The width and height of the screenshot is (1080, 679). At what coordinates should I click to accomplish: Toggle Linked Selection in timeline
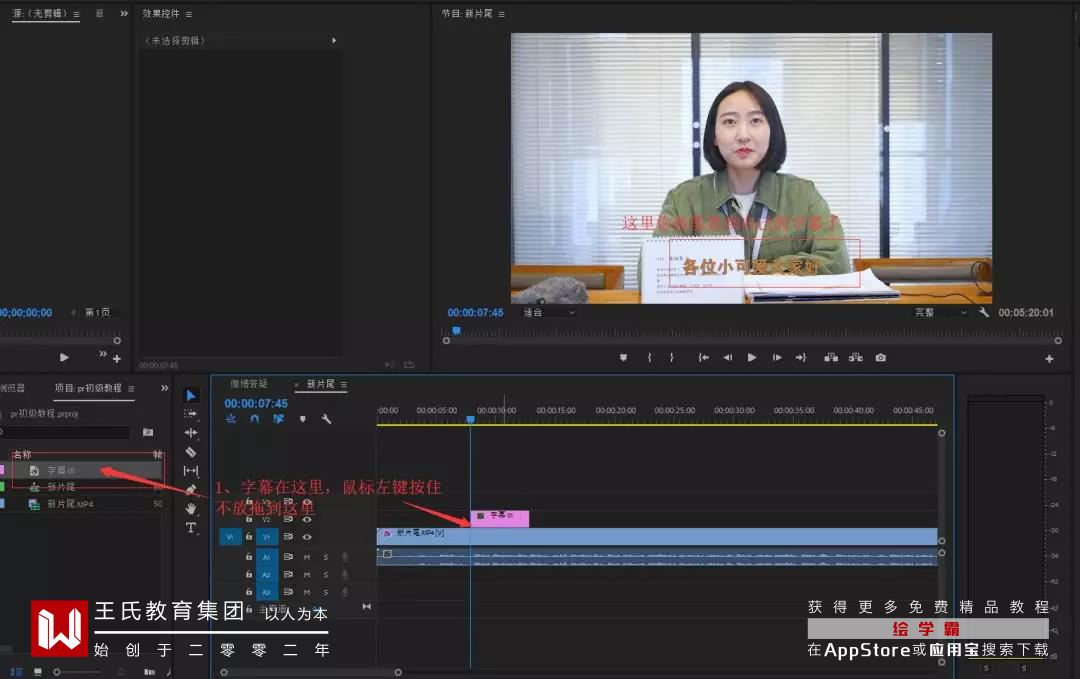click(278, 419)
